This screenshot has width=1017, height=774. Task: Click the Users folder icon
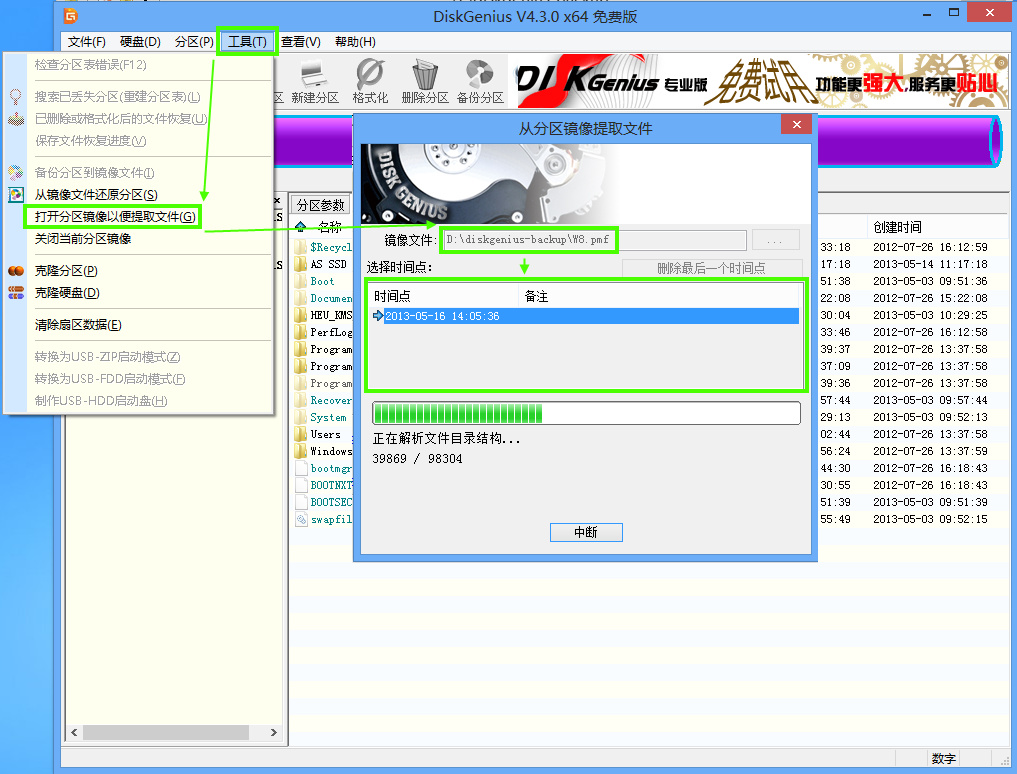tap(300, 434)
